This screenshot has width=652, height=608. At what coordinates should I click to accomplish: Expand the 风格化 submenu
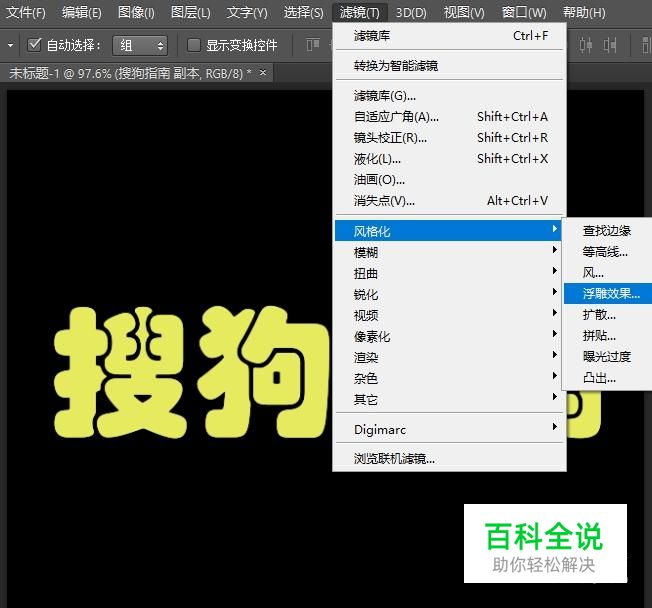tap(448, 231)
